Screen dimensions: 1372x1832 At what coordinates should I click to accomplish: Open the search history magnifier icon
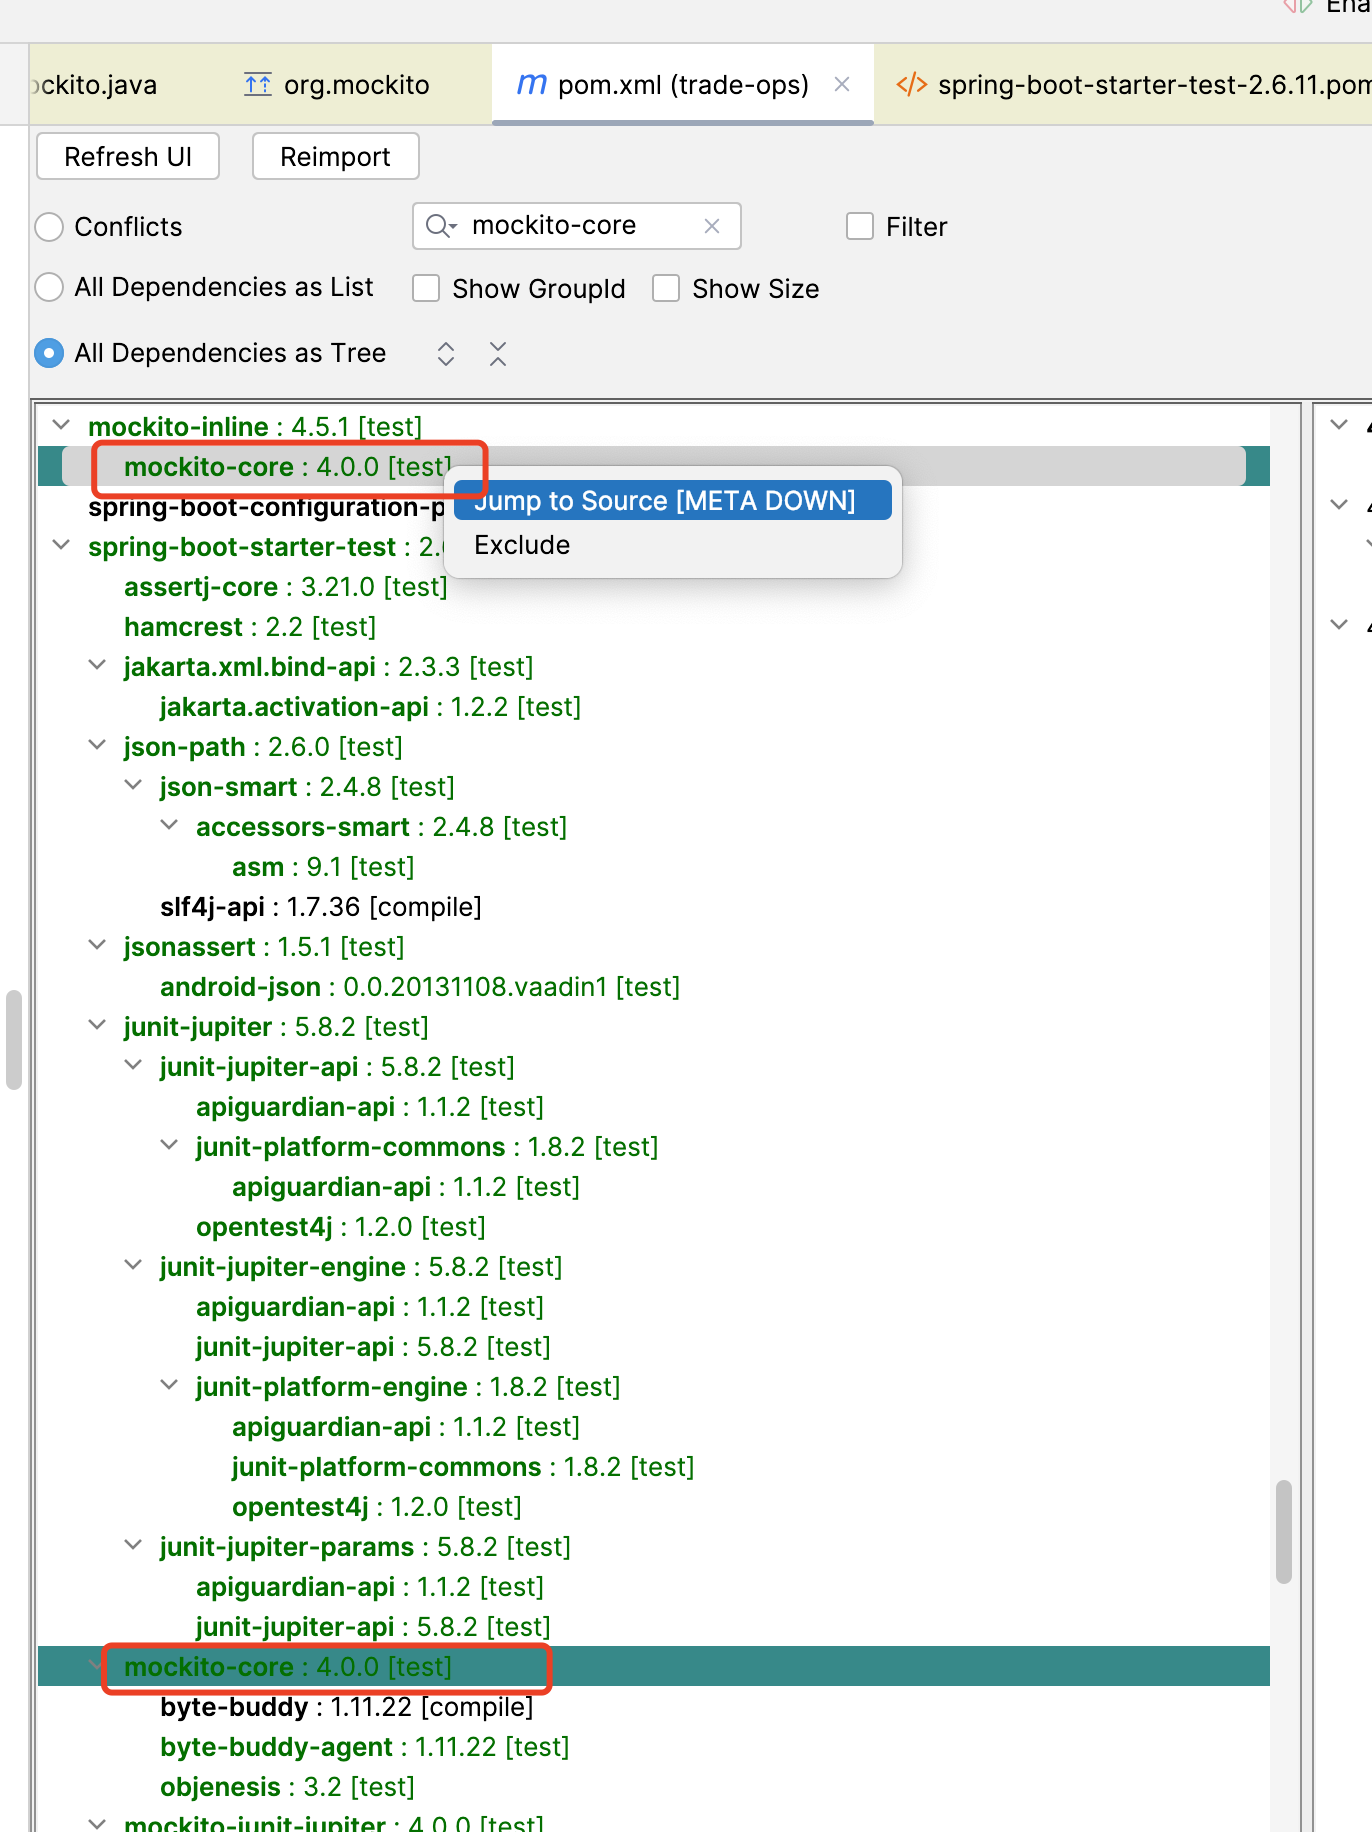pyautogui.click(x=440, y=226)
